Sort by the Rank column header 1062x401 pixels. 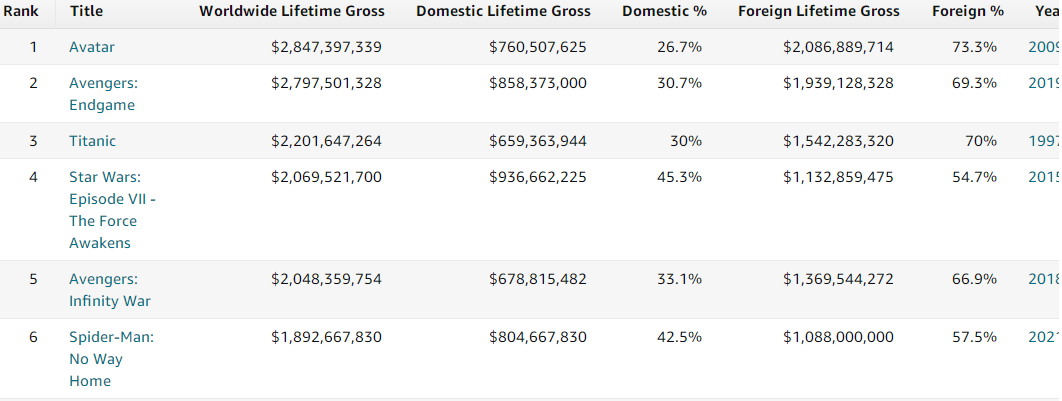(21, 11)
